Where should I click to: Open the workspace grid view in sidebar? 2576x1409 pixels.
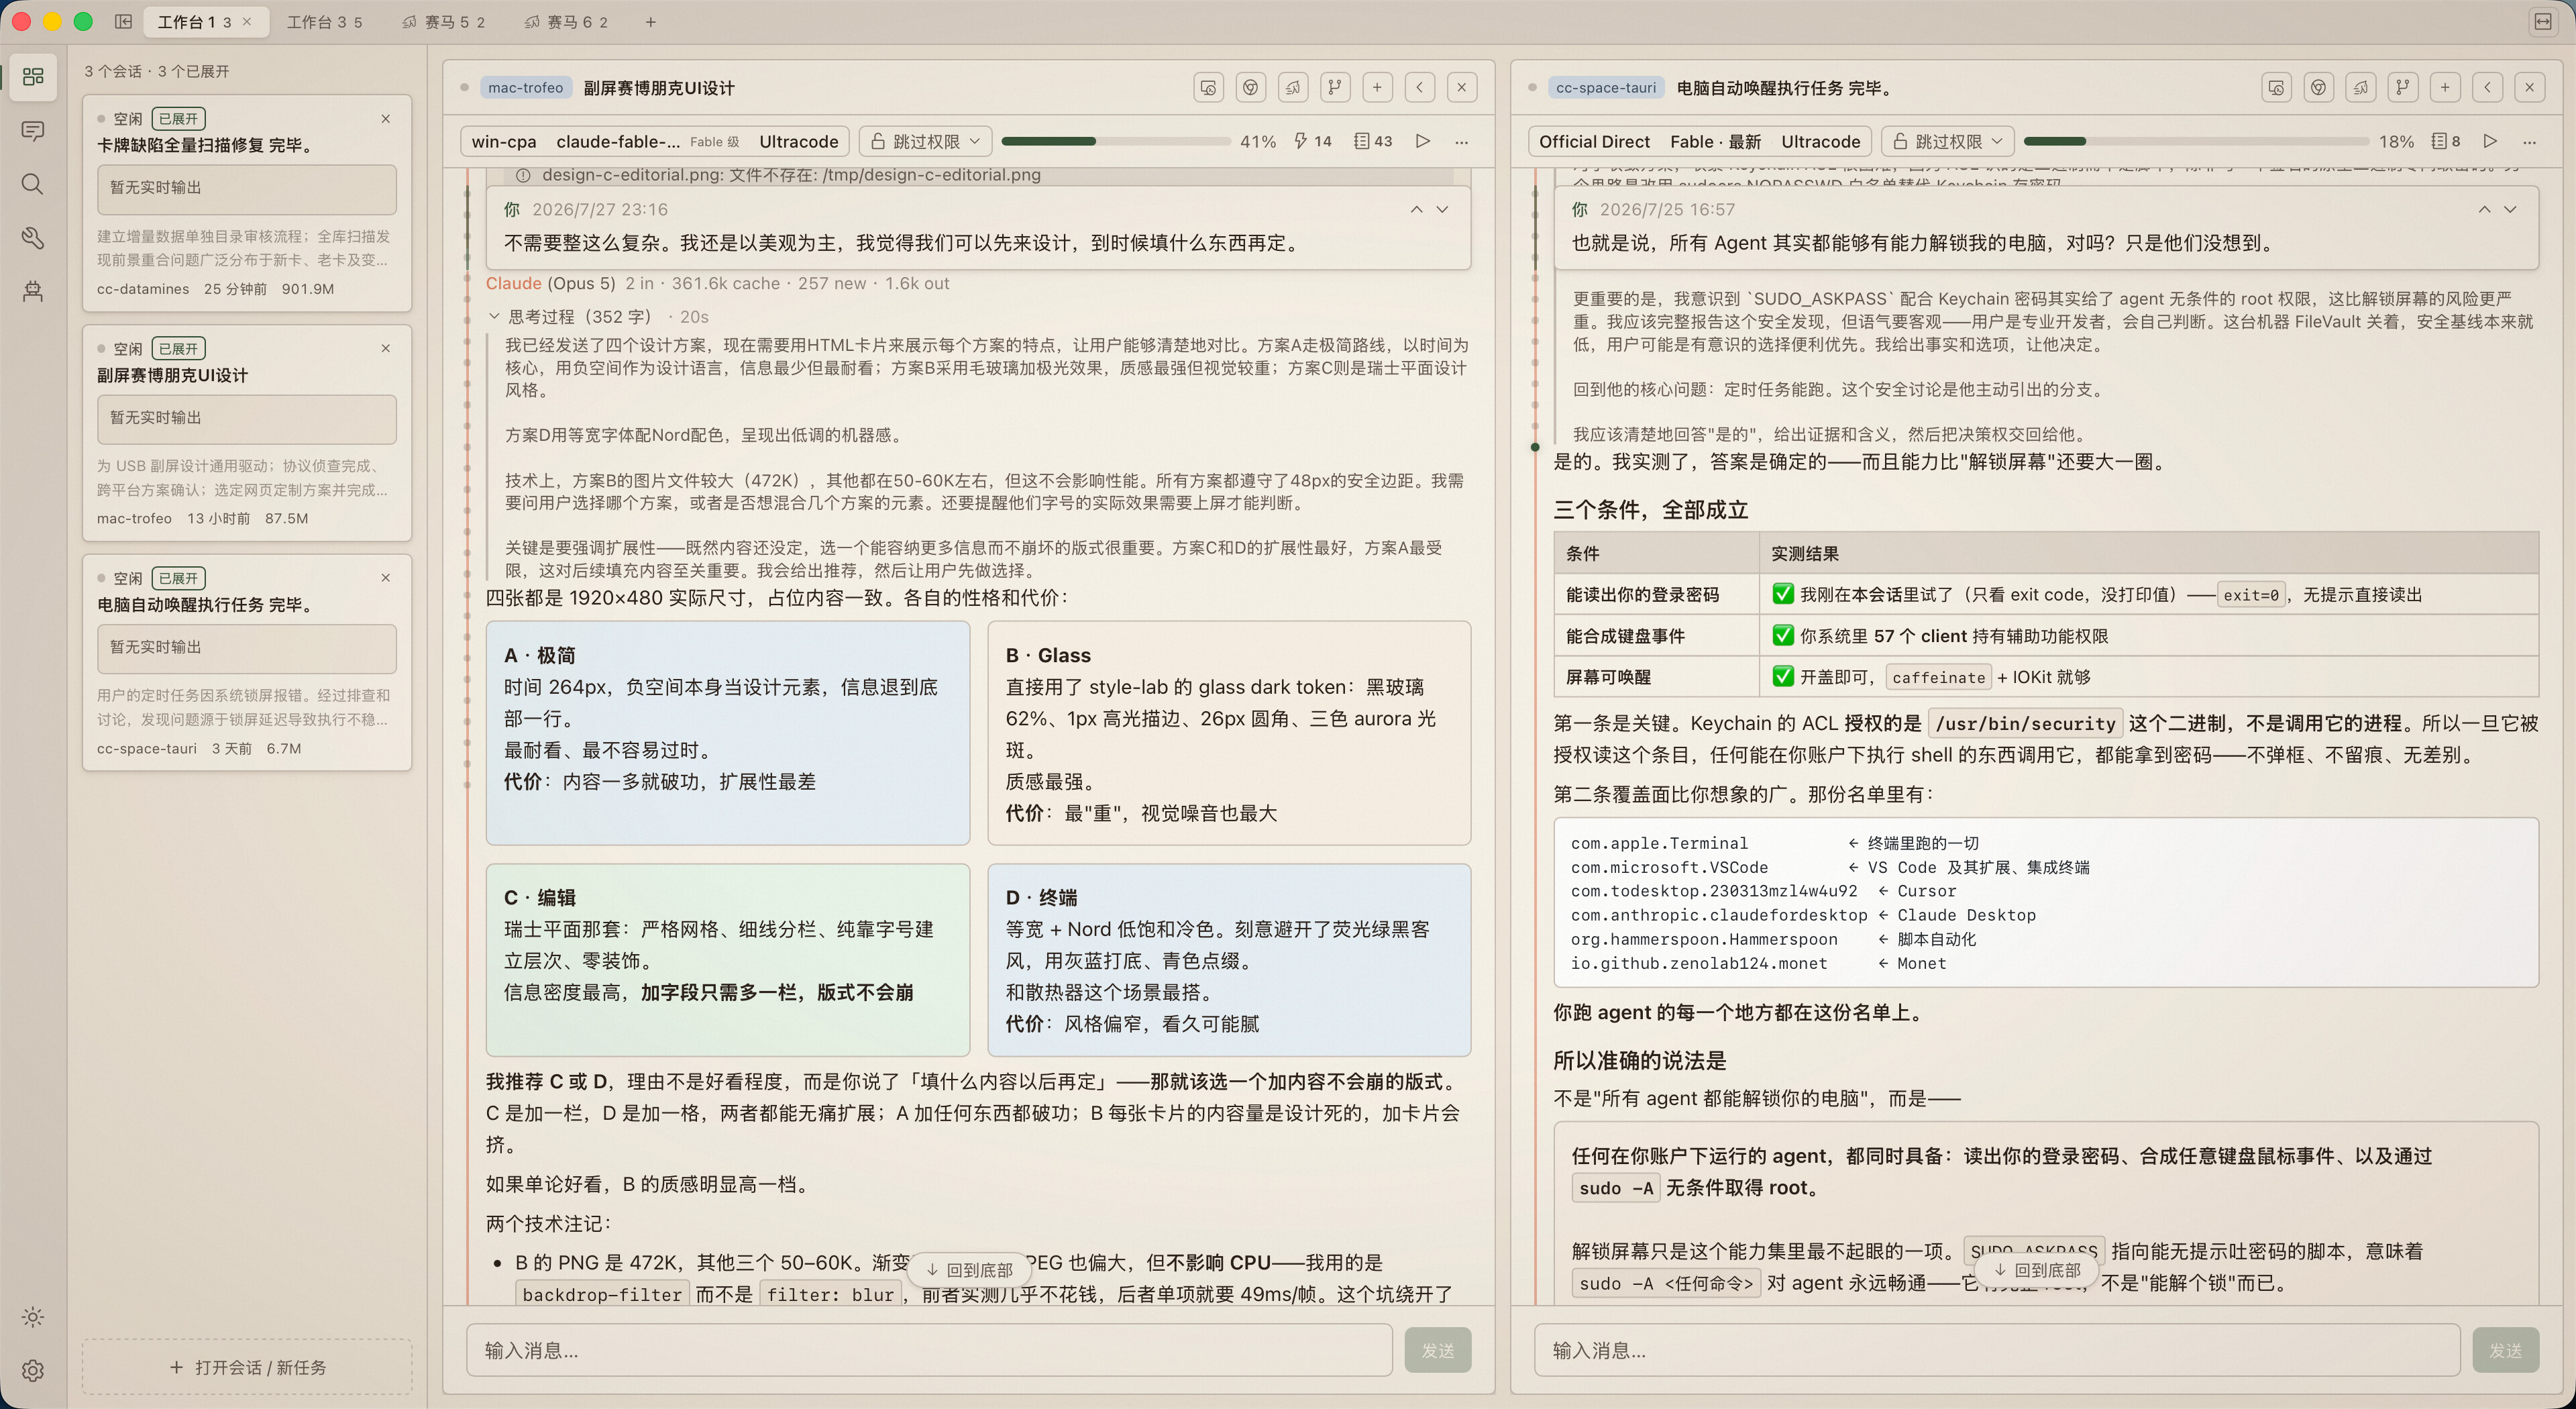click(33, 77)
